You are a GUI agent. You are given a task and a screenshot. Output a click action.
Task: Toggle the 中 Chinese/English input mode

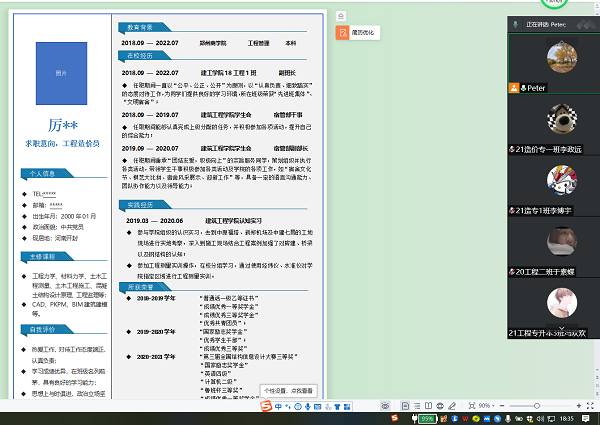pyautogui.click(x=278, y=406)
